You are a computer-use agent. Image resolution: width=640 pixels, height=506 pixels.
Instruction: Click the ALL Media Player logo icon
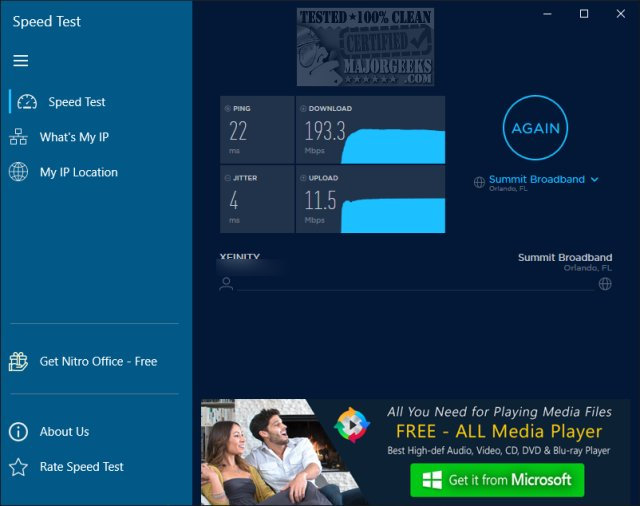tap(352, 425)
